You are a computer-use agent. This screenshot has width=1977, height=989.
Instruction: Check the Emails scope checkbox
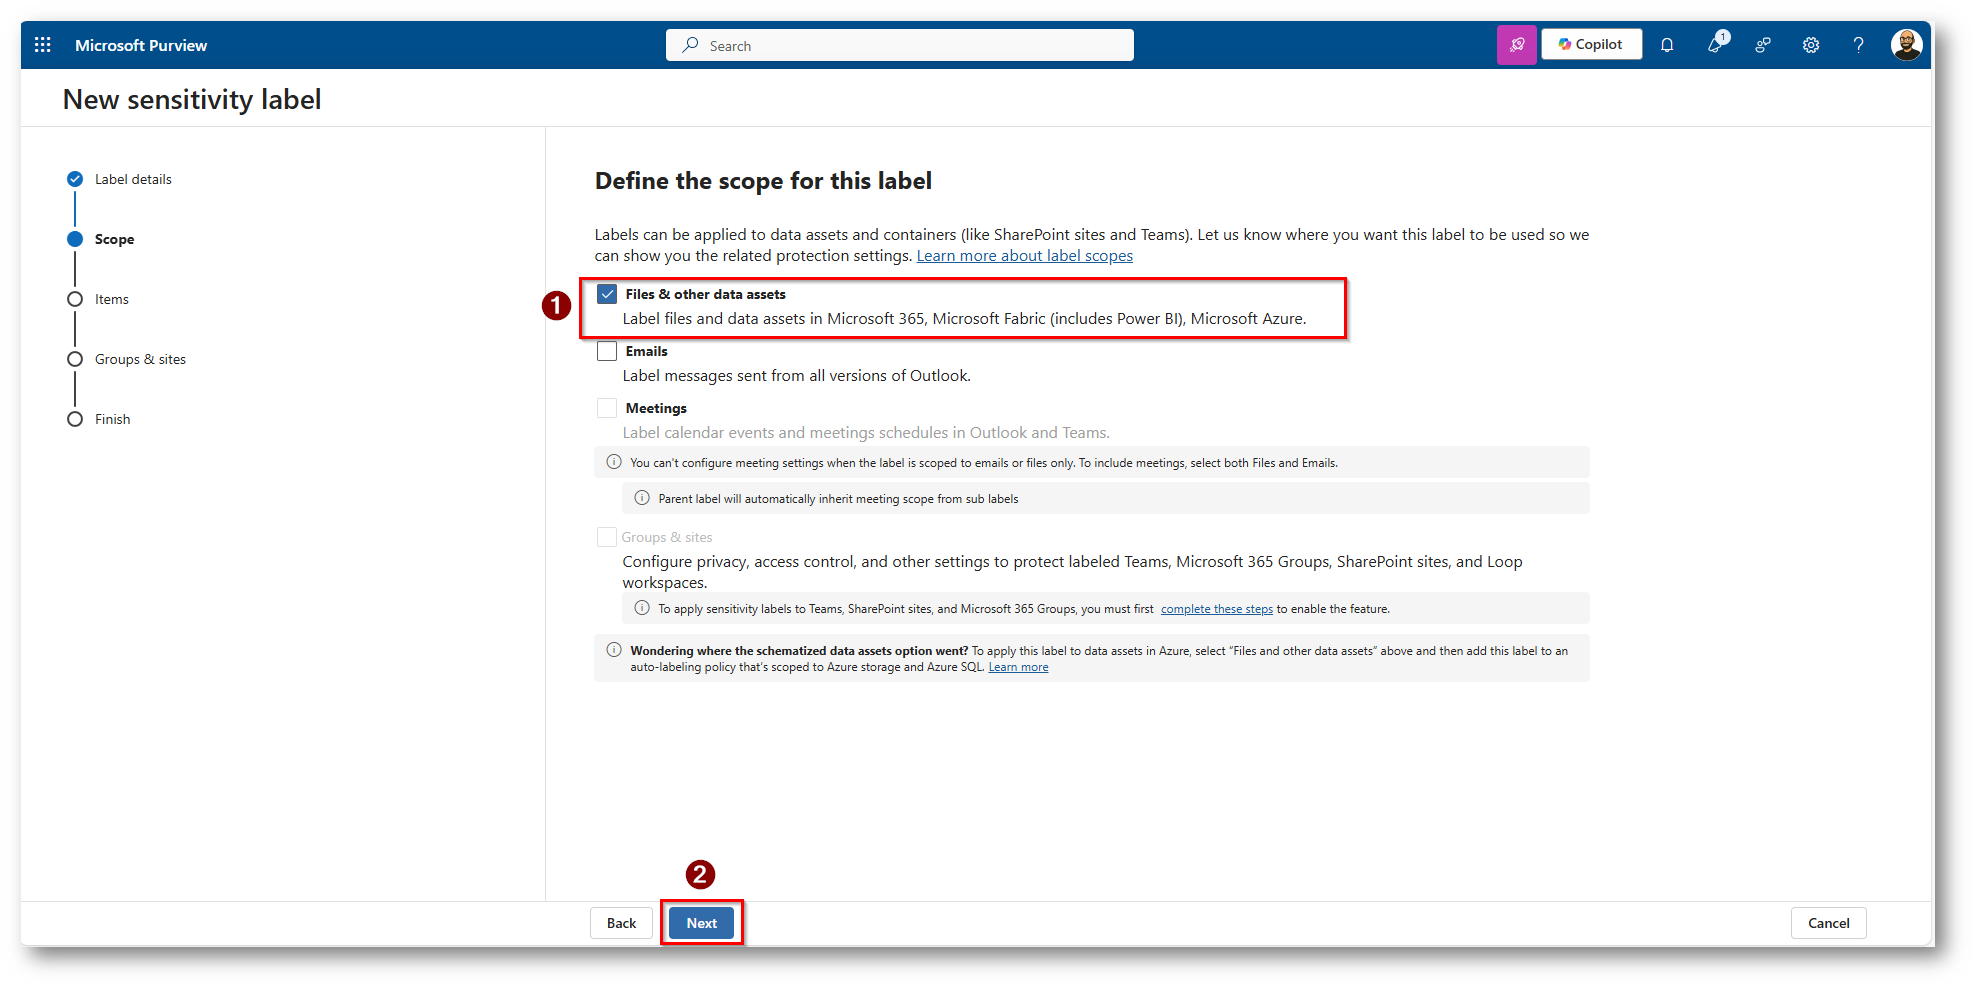coord(607,351)
